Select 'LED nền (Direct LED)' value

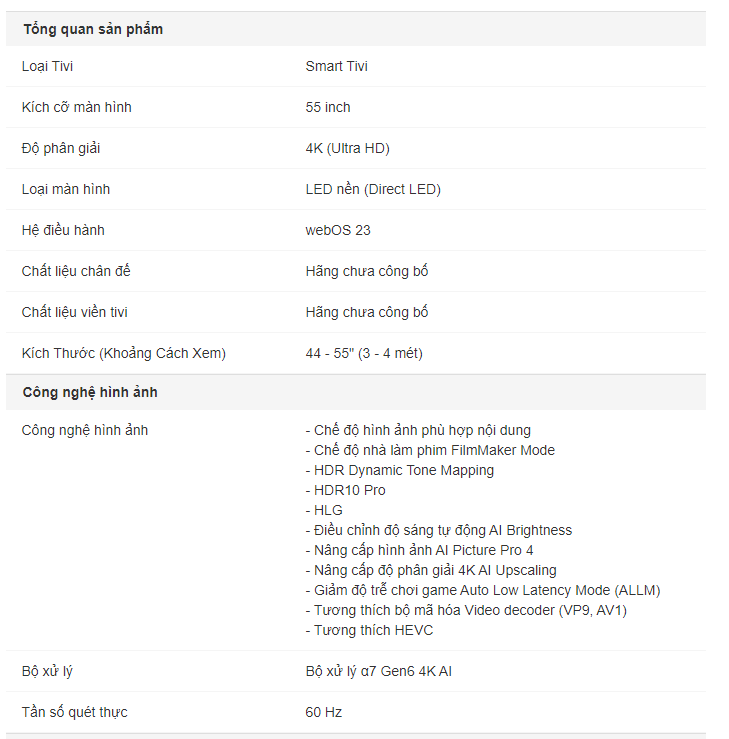(x=373, y=189)
